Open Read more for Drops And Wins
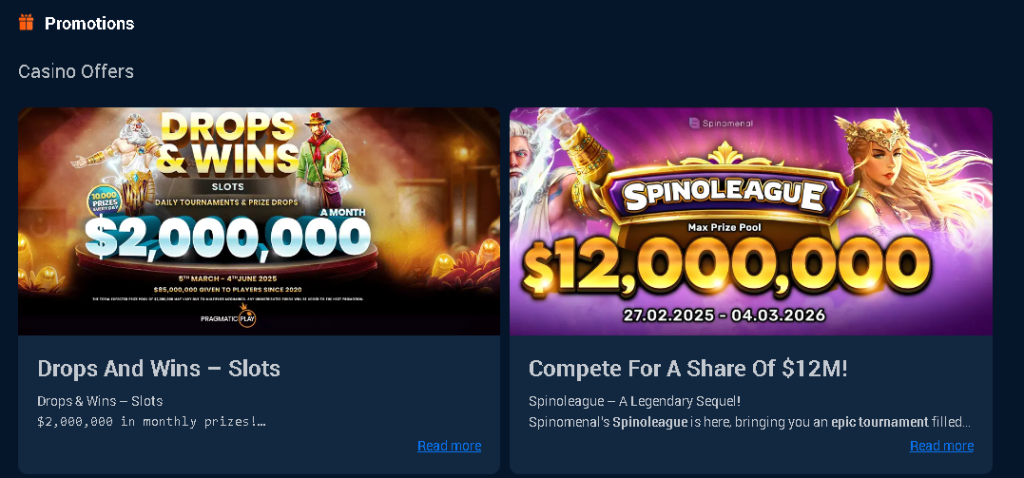Image resolution: width=1024 pixels, height=478 pixels. (449, 446)
